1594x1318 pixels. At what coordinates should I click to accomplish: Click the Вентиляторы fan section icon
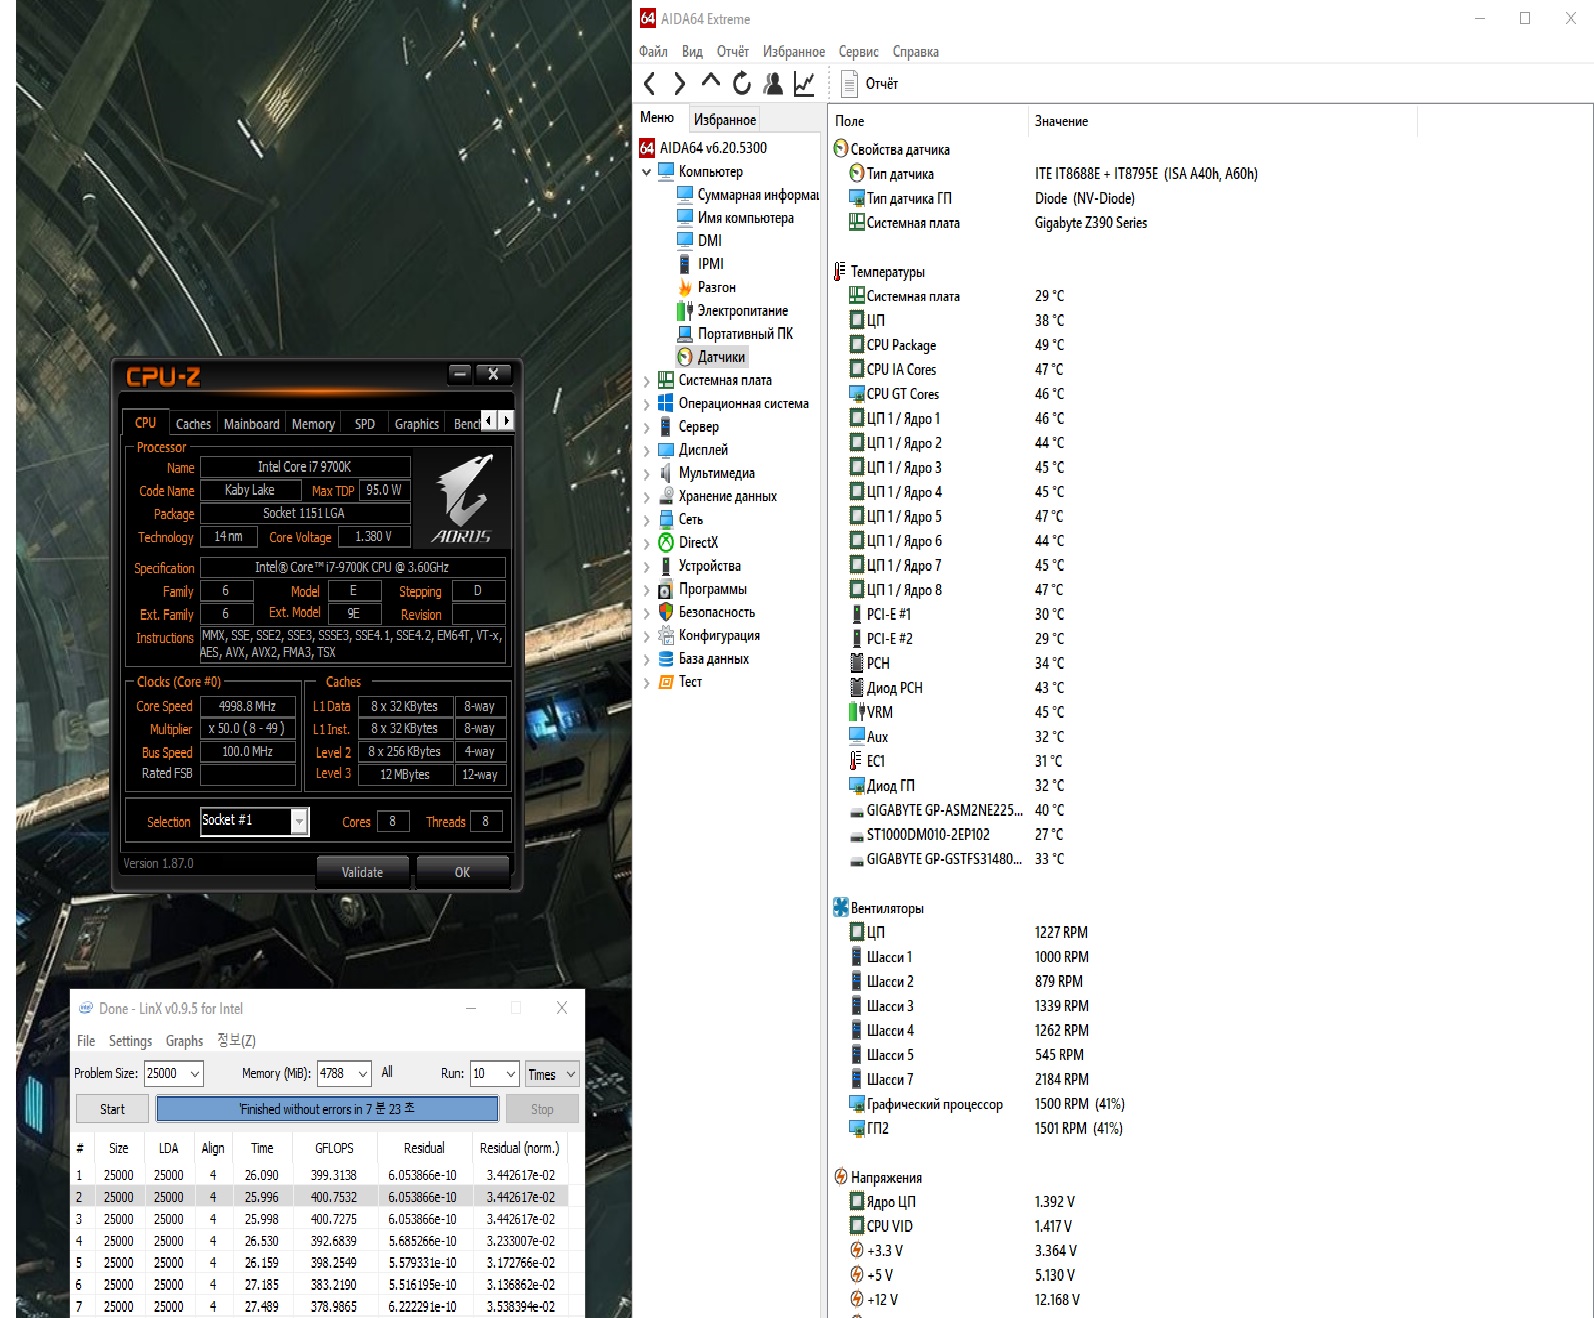841,908
